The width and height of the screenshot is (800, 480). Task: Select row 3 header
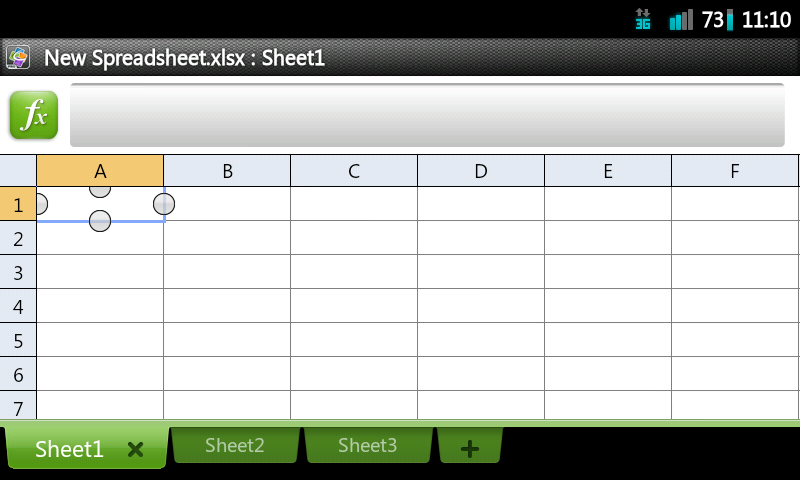(x=18, y=273)
